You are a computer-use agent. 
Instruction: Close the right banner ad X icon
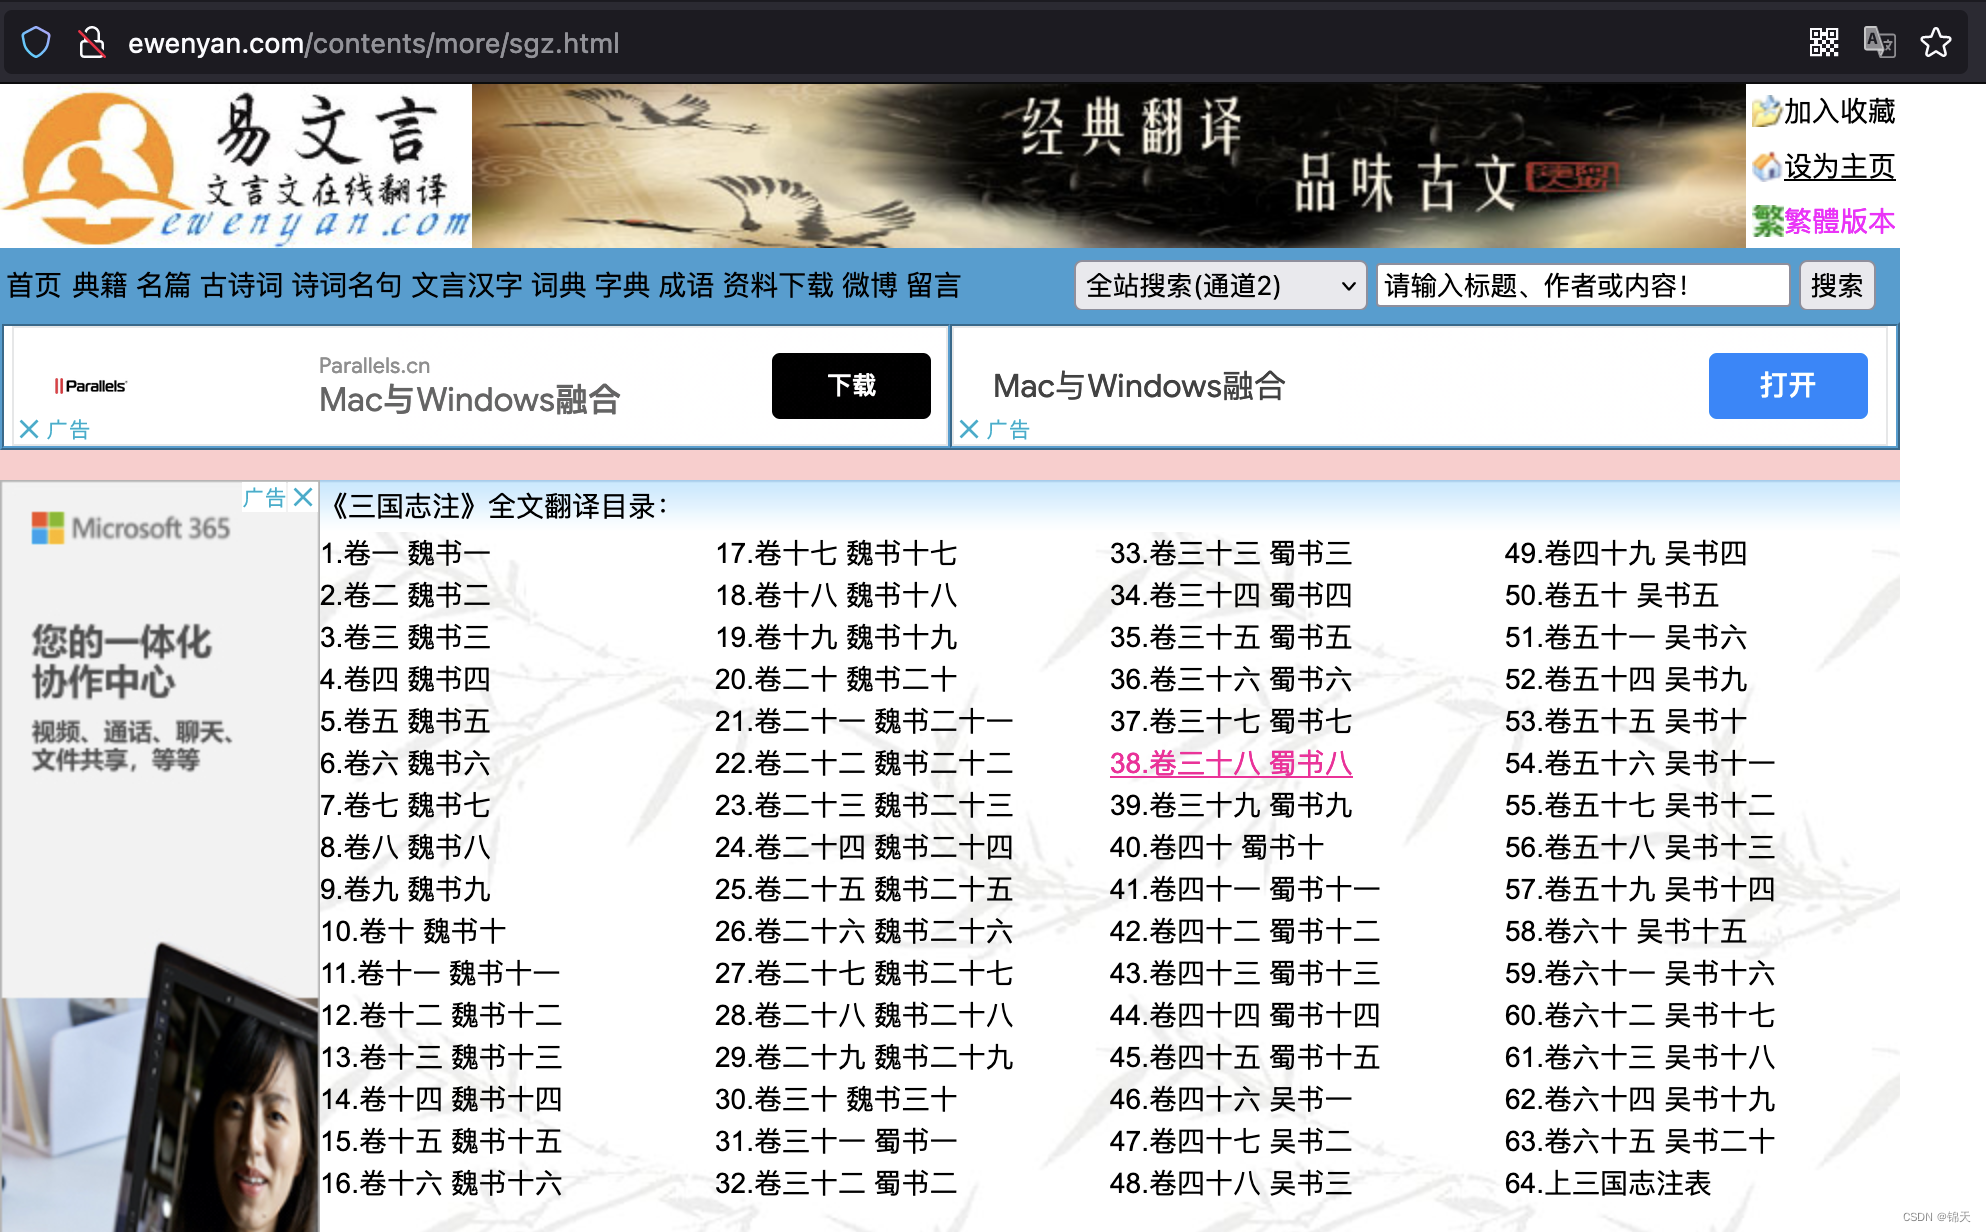(969, 430)
